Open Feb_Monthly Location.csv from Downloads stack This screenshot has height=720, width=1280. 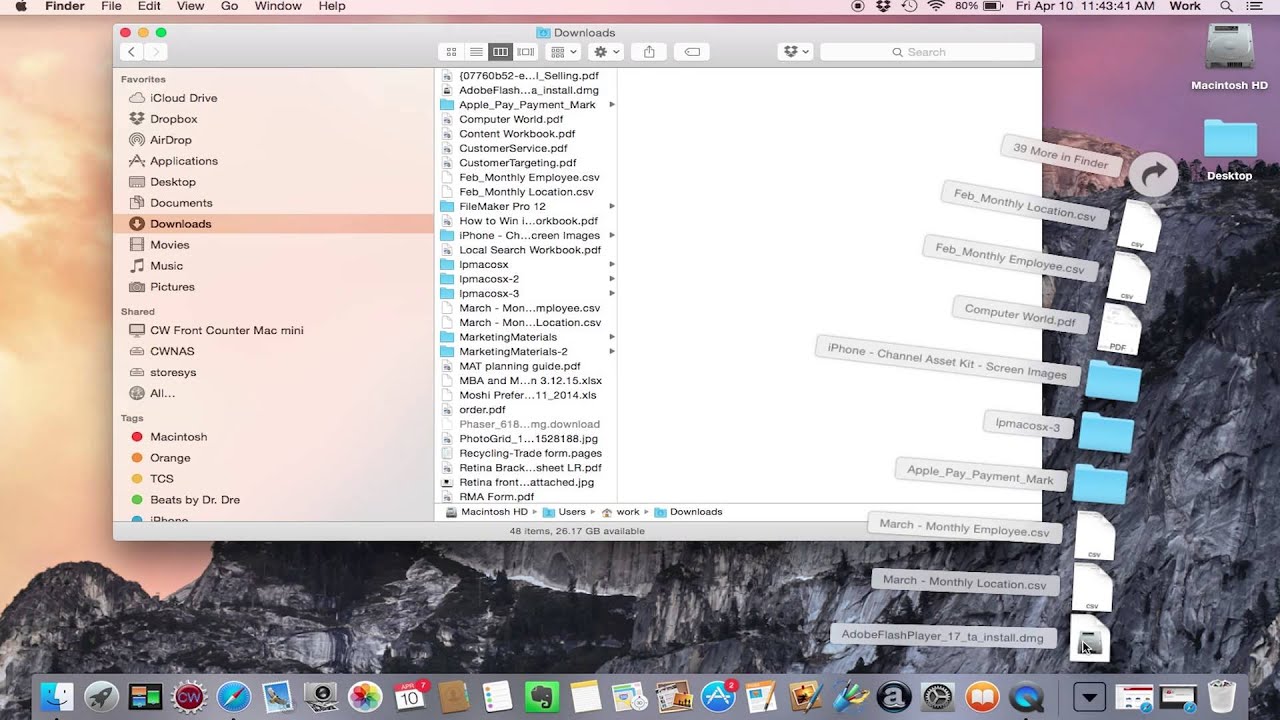[x=1137, y=225]
